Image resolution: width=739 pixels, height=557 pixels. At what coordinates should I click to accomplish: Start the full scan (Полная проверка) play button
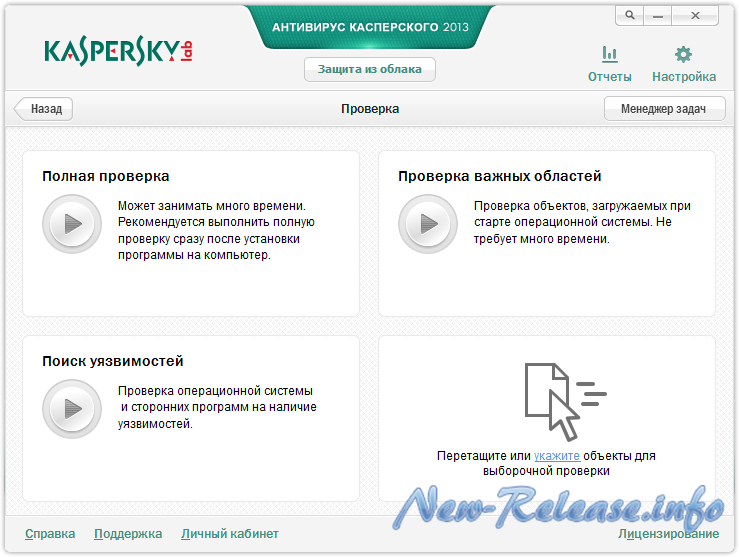tap(72, 224)
